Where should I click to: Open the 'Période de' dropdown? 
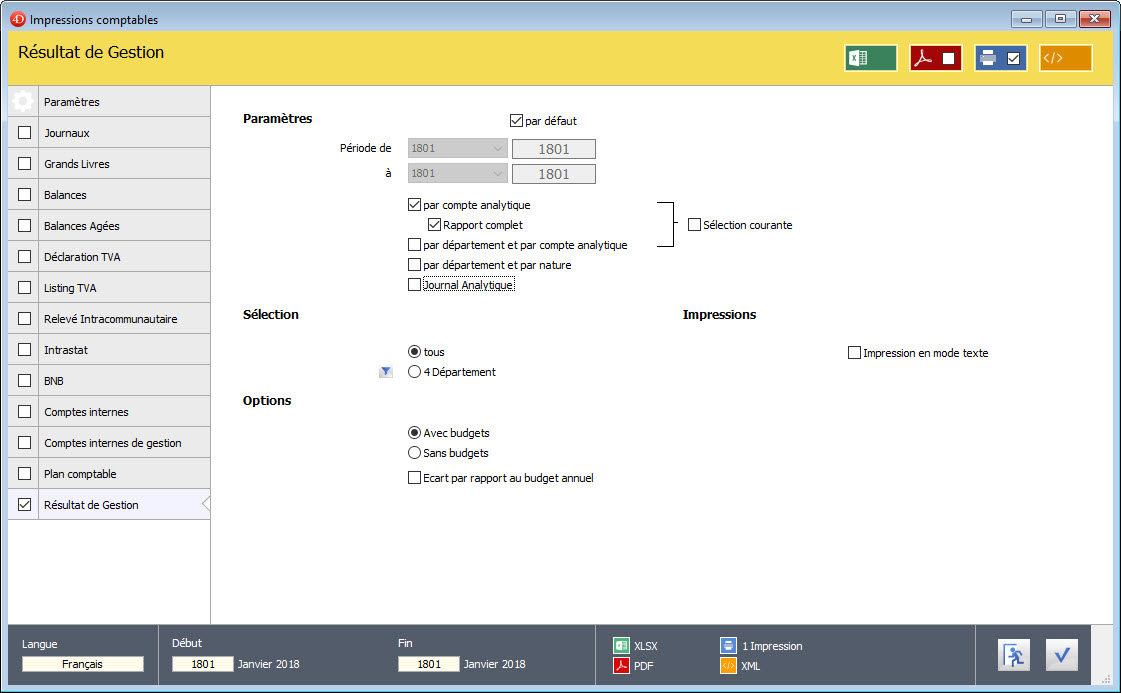pyautogui.click(x=457, y=149)
